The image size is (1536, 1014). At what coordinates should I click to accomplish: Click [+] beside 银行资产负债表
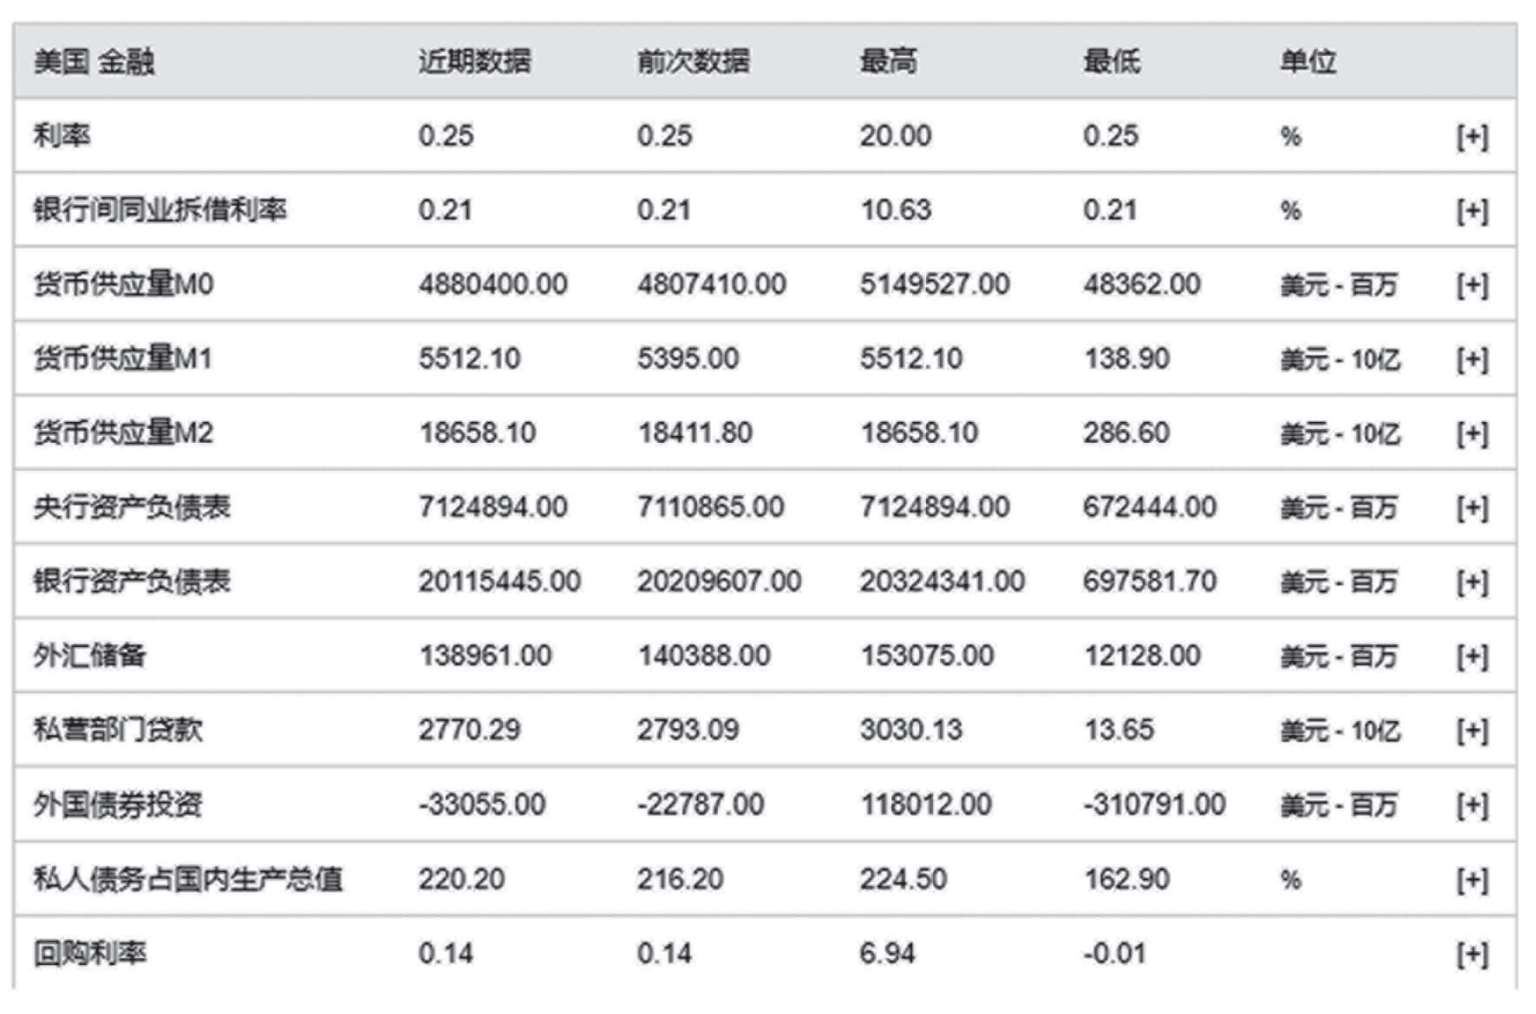[x=1472, y=582]
